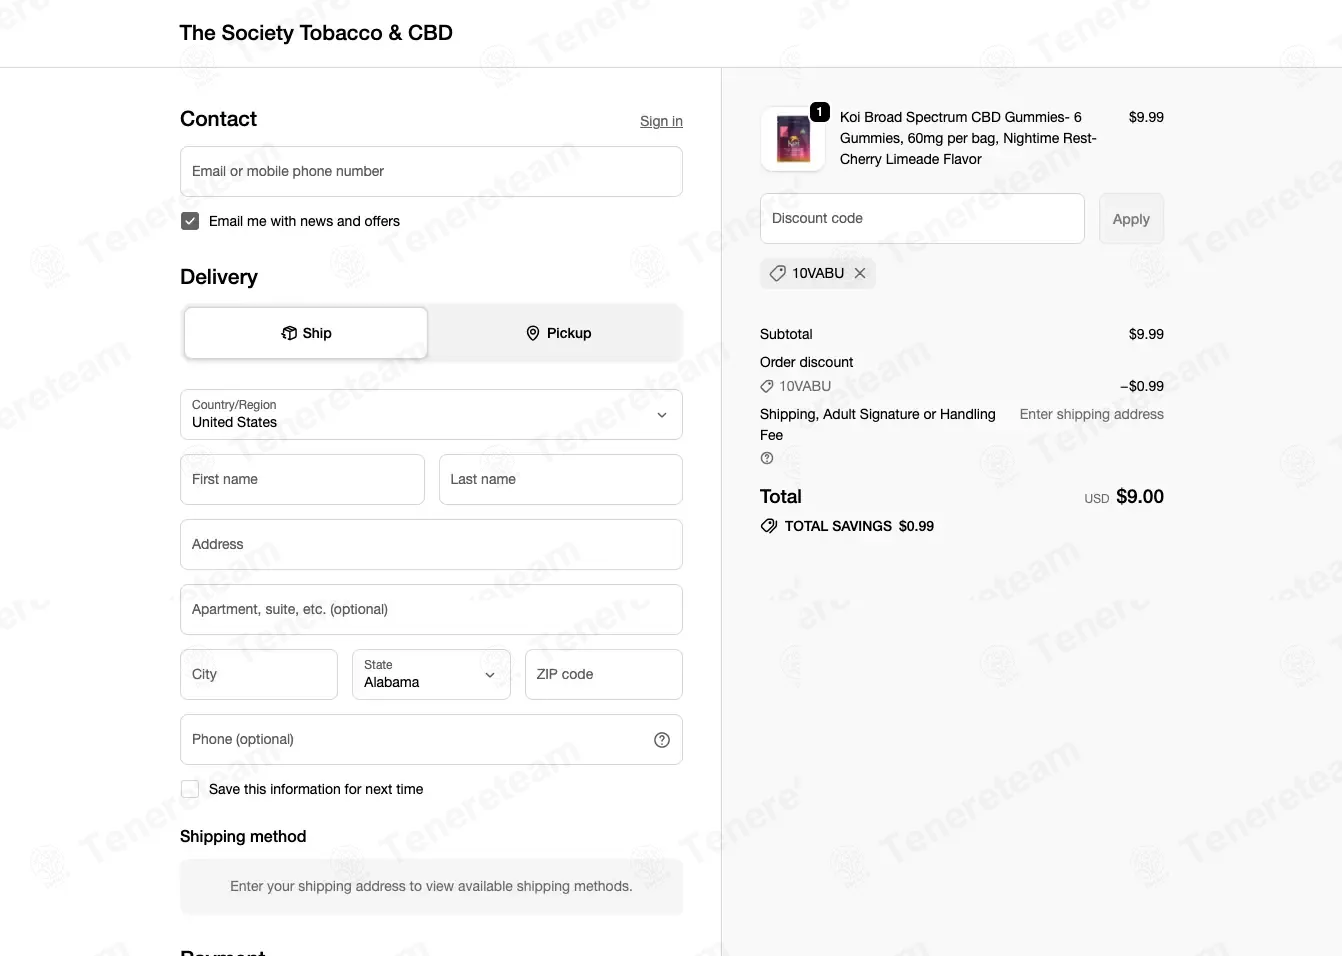The height and width of the screenshot is (956, 1342).
Task: Click the phone field help question icon
Action: [x=662, y=740]
